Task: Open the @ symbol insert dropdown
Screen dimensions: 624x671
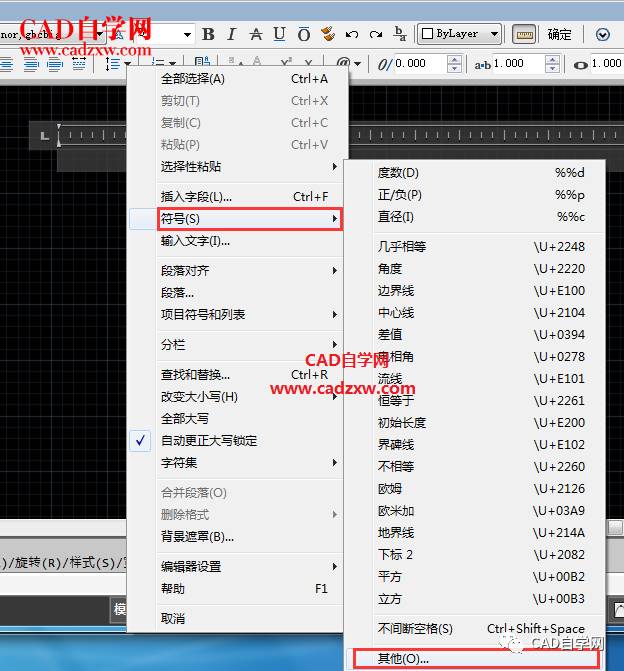Action: click(344, 64)
